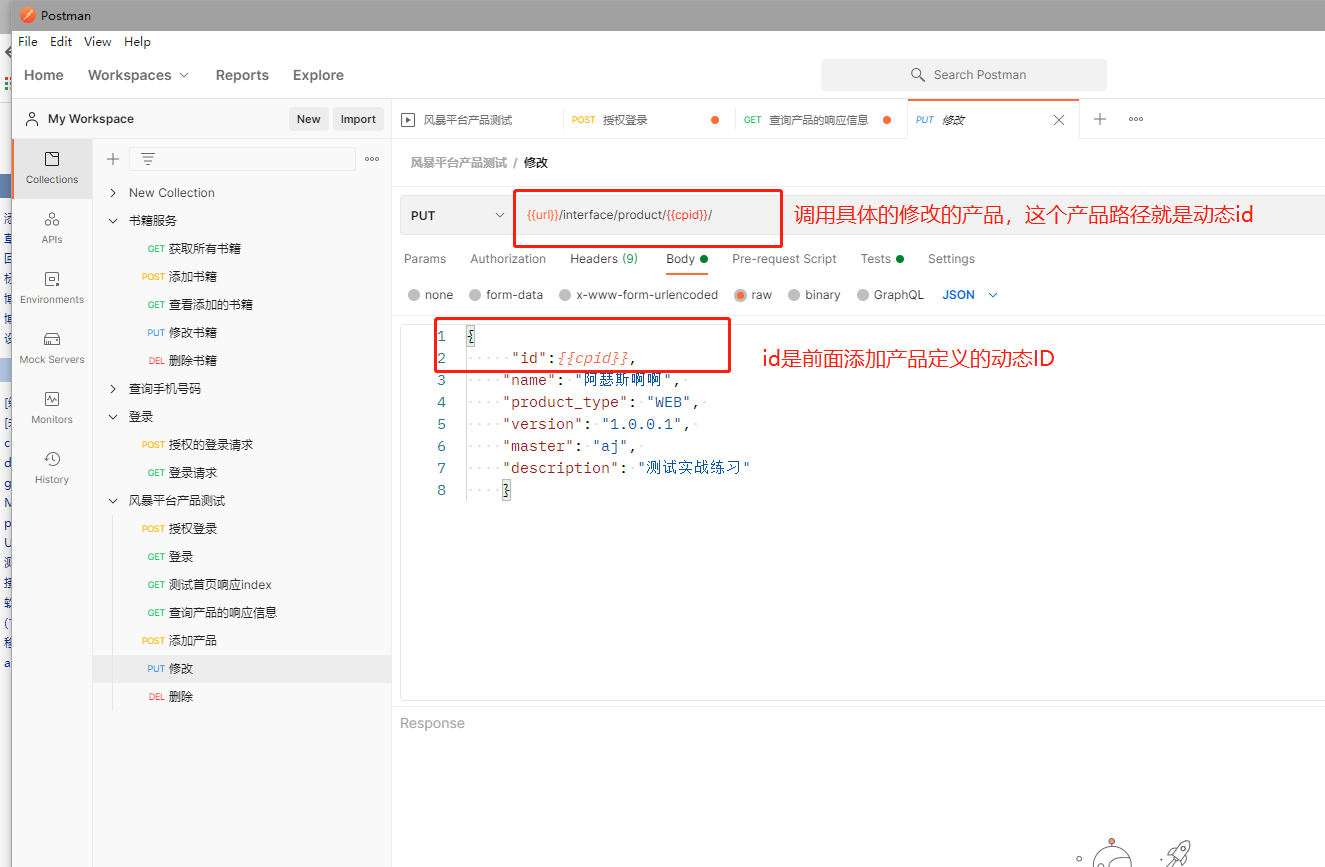This screenshot has width=1325, height=867.
Task: Click the search magnifier icon
Action: point(918,75)
